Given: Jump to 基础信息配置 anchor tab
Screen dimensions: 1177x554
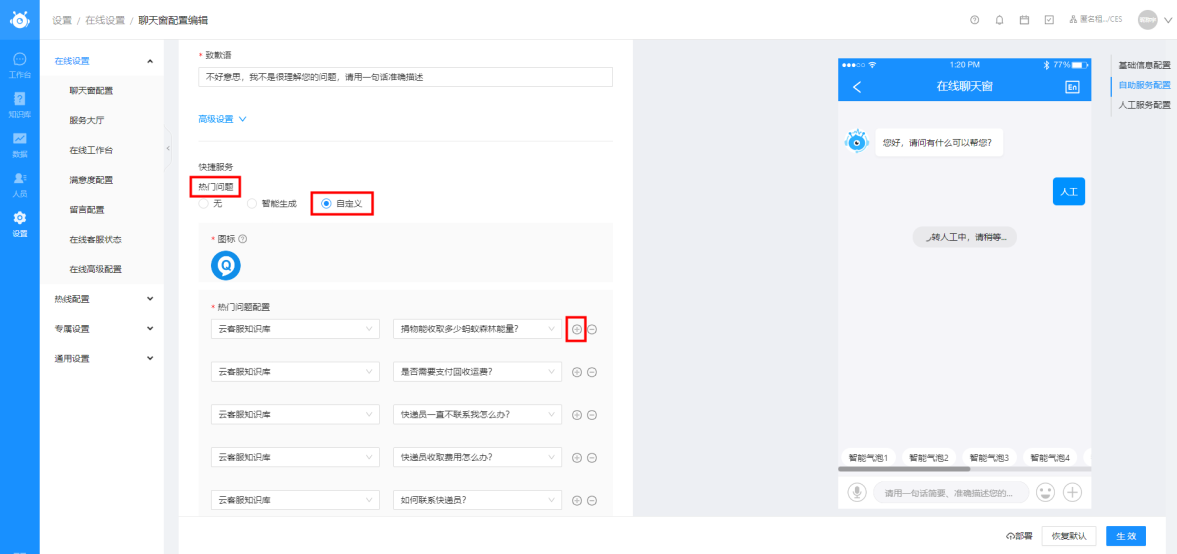Looking at the screenshot, I should point(1144,65).
